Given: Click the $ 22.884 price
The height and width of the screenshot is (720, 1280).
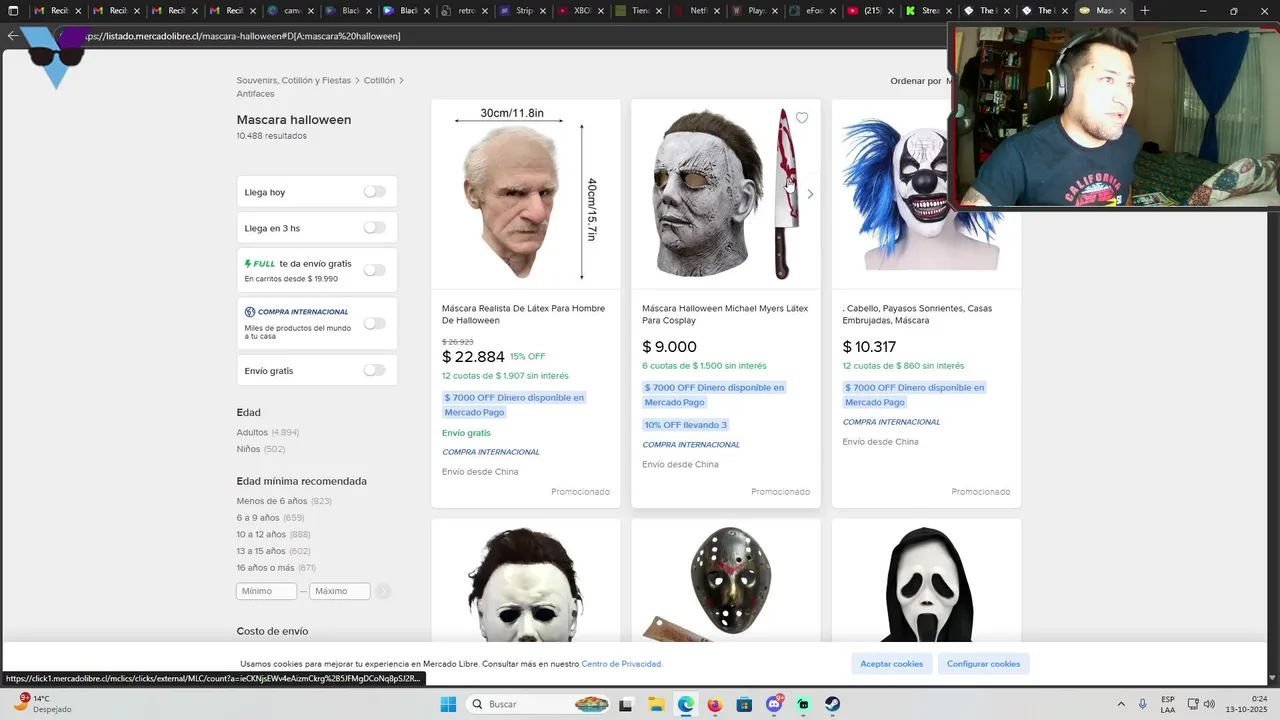Looking at the screenshot, I should [x=473, y=357].
